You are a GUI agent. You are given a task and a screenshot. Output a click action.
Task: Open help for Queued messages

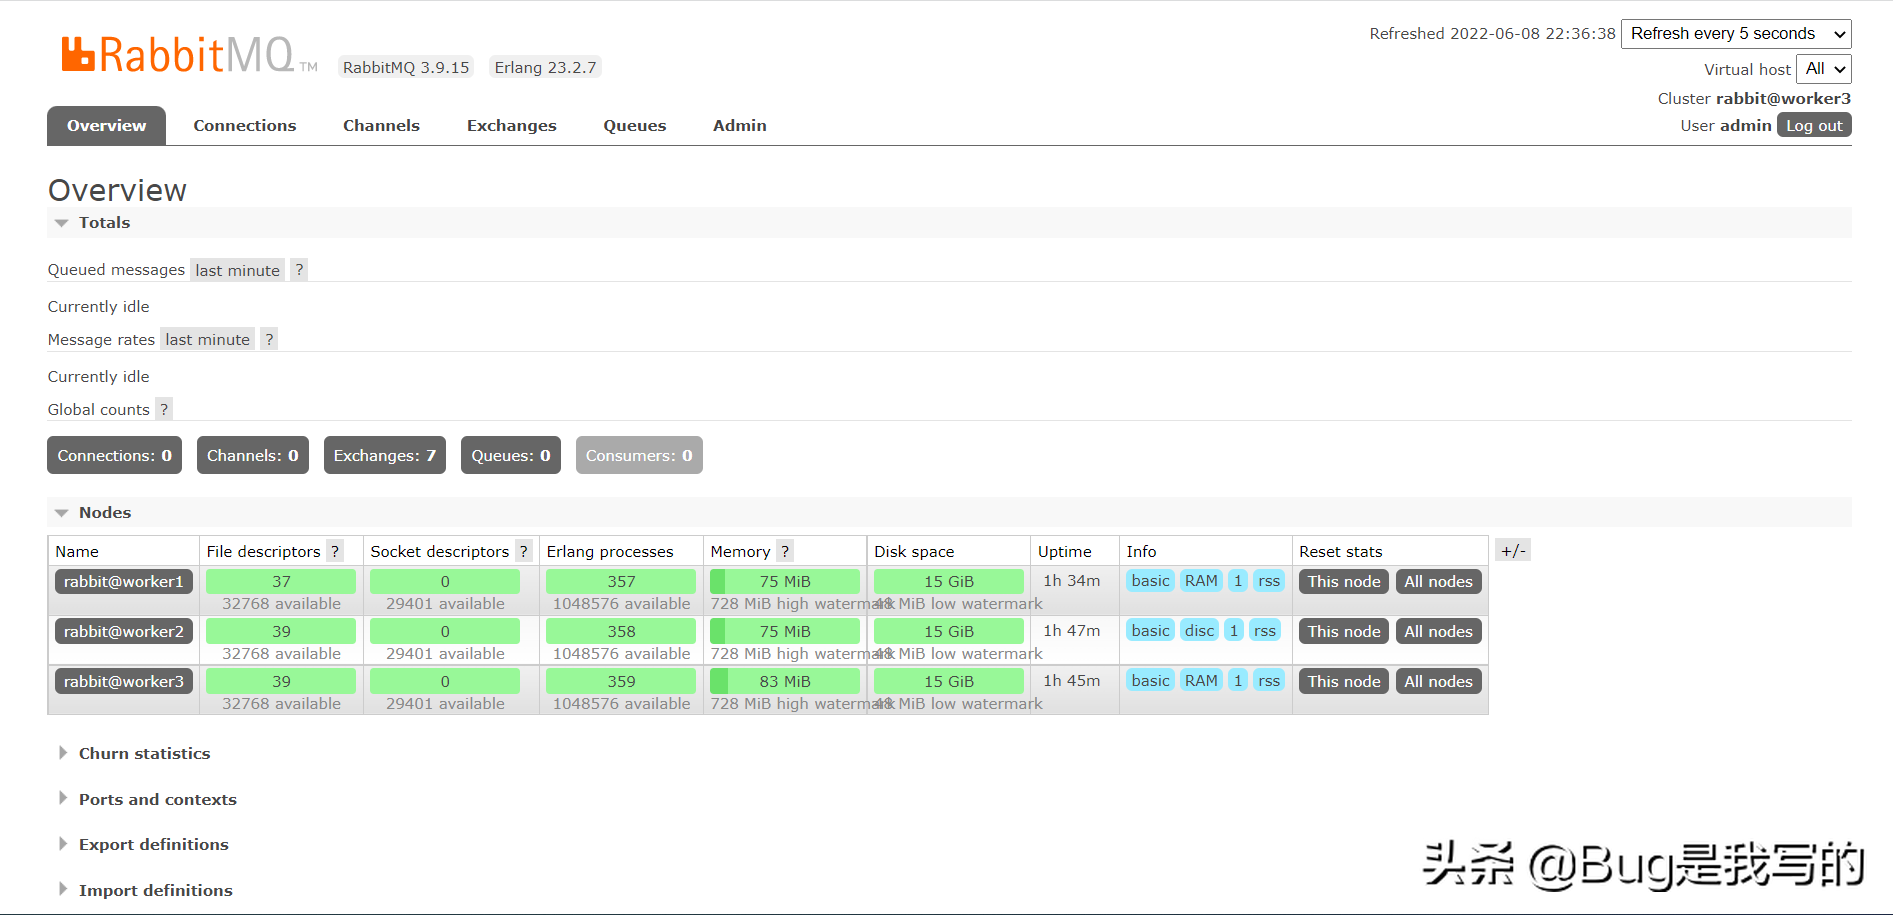click(299, 270)
